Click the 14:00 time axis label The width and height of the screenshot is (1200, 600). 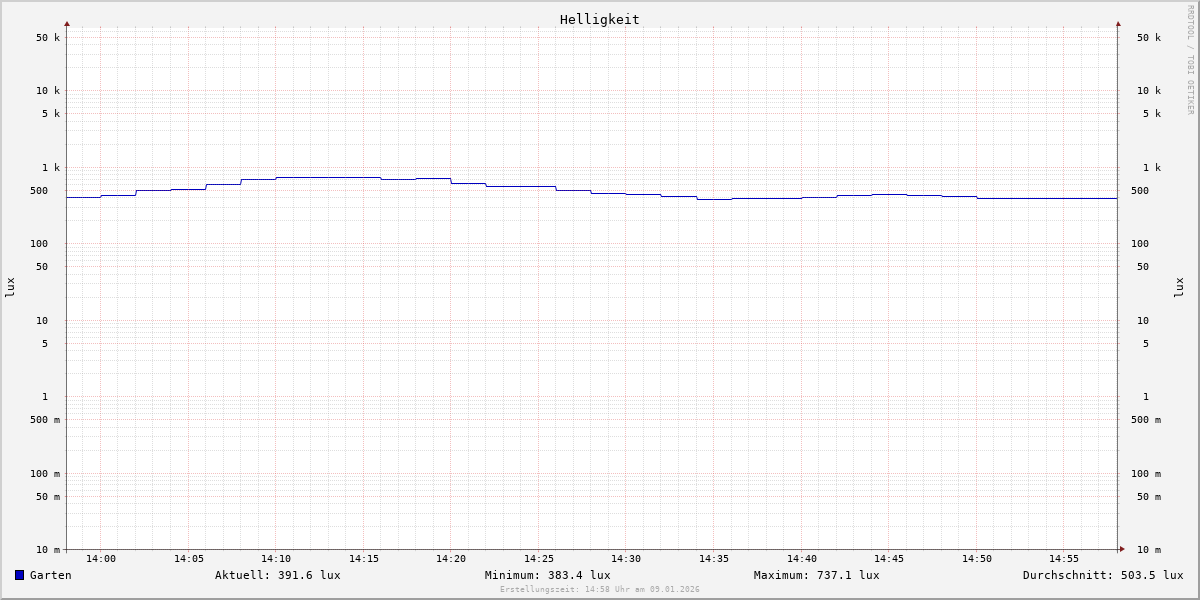click(101, 559)
